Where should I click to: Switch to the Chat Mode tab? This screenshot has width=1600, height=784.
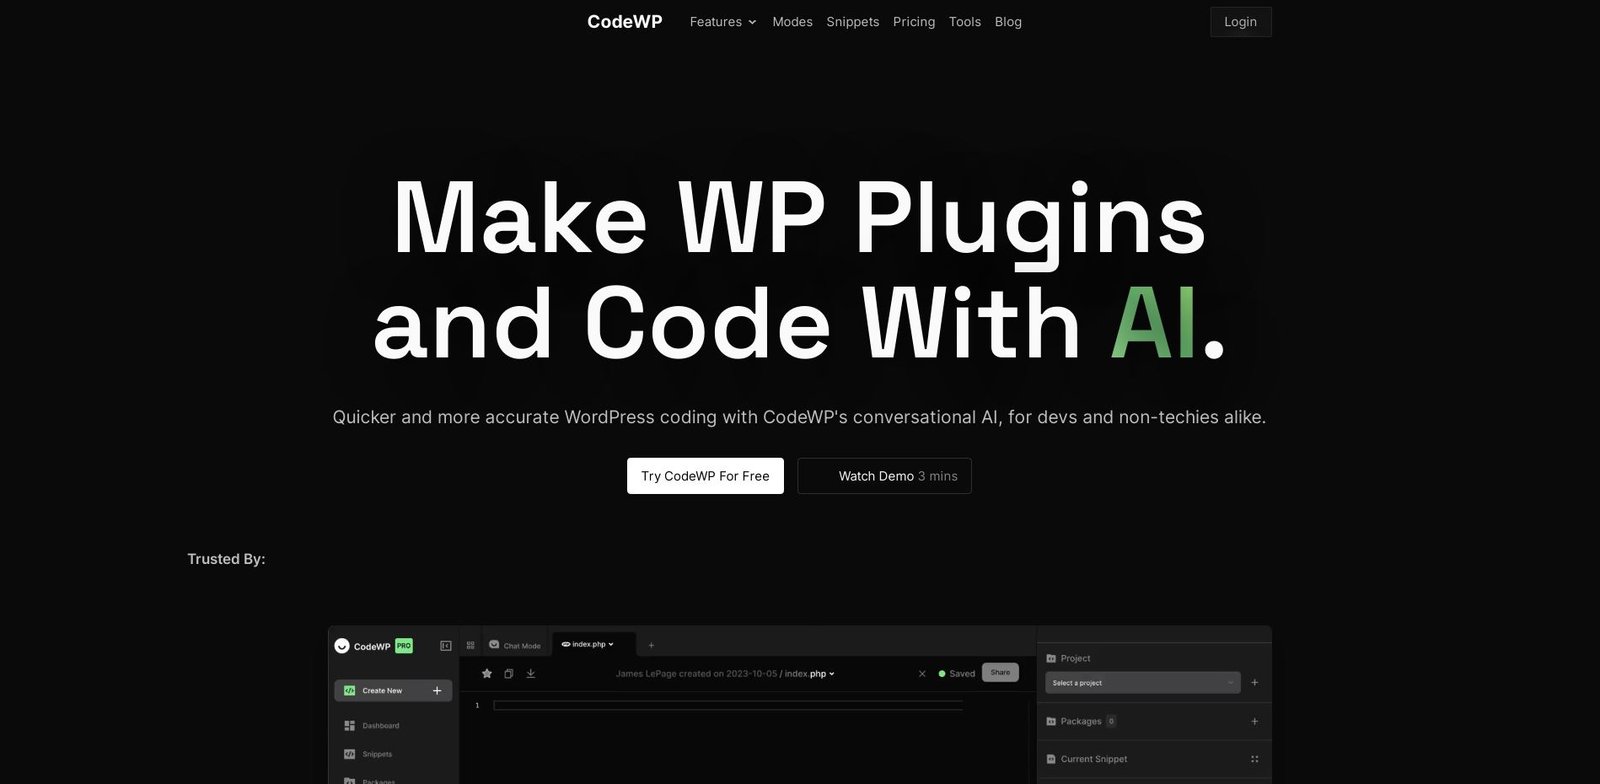coord(515,645)
